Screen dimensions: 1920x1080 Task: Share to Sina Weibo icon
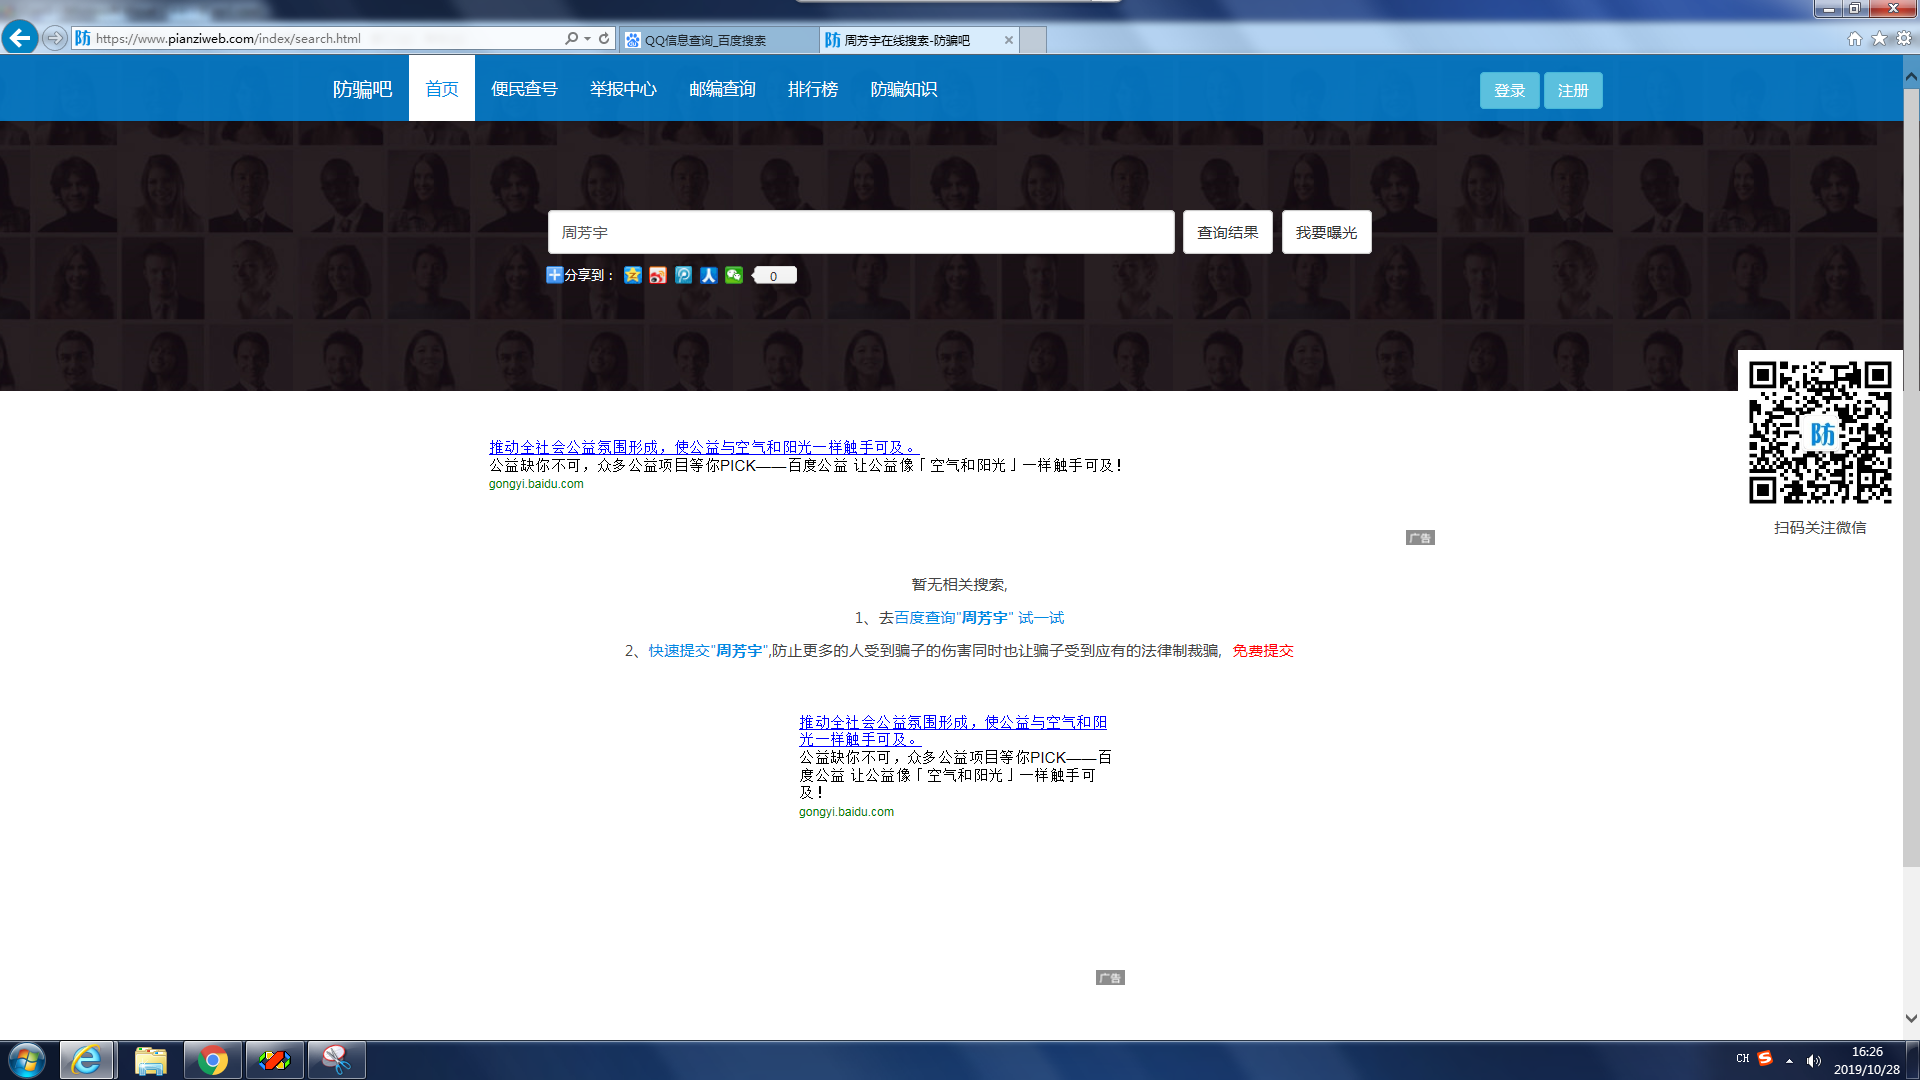pos(658,275)
